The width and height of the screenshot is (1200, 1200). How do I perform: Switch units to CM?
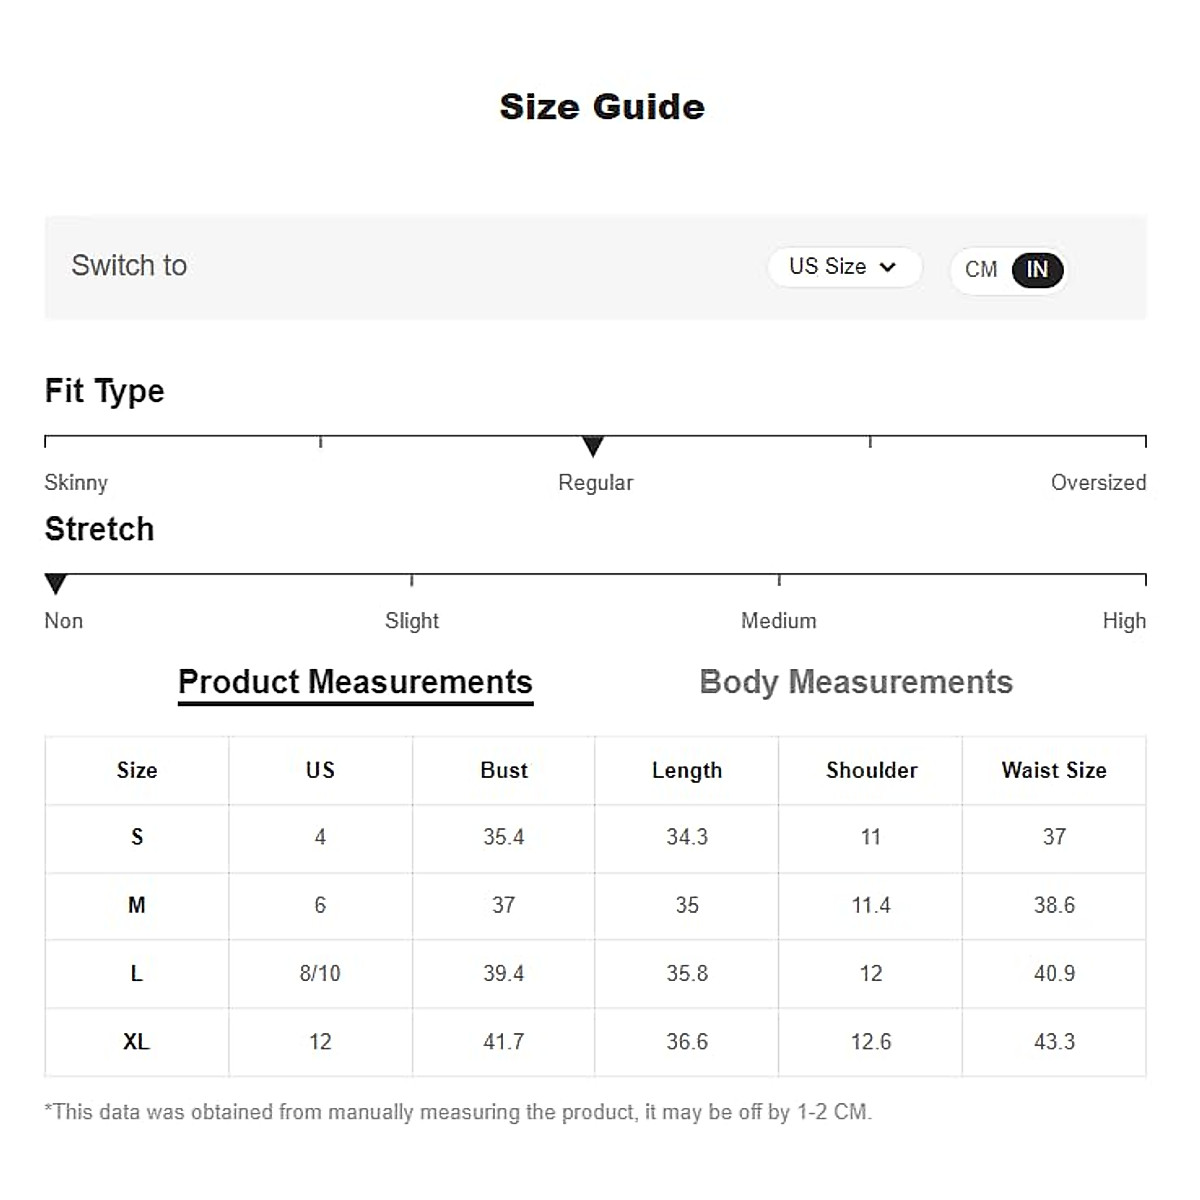pos(981,269)
